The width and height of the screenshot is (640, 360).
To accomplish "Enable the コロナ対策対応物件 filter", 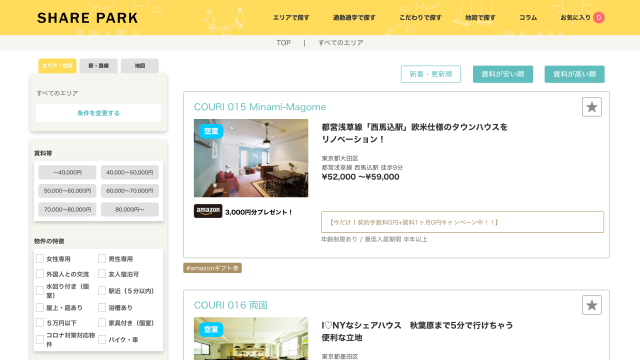I will click(x=40, y=339).
